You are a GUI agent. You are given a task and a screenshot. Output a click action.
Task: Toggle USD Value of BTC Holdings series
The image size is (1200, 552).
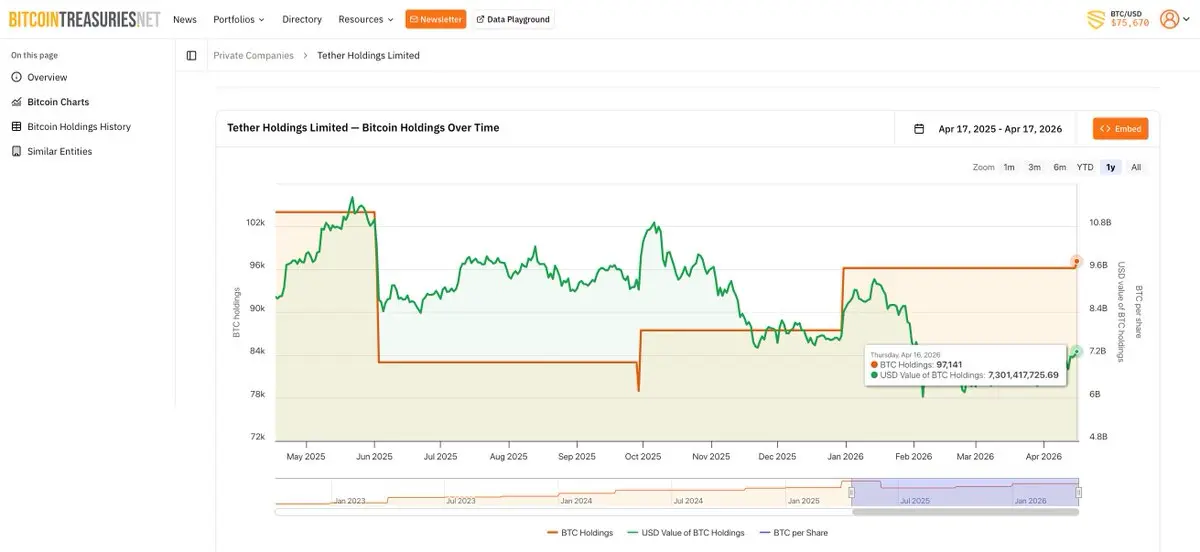[685, 533]
